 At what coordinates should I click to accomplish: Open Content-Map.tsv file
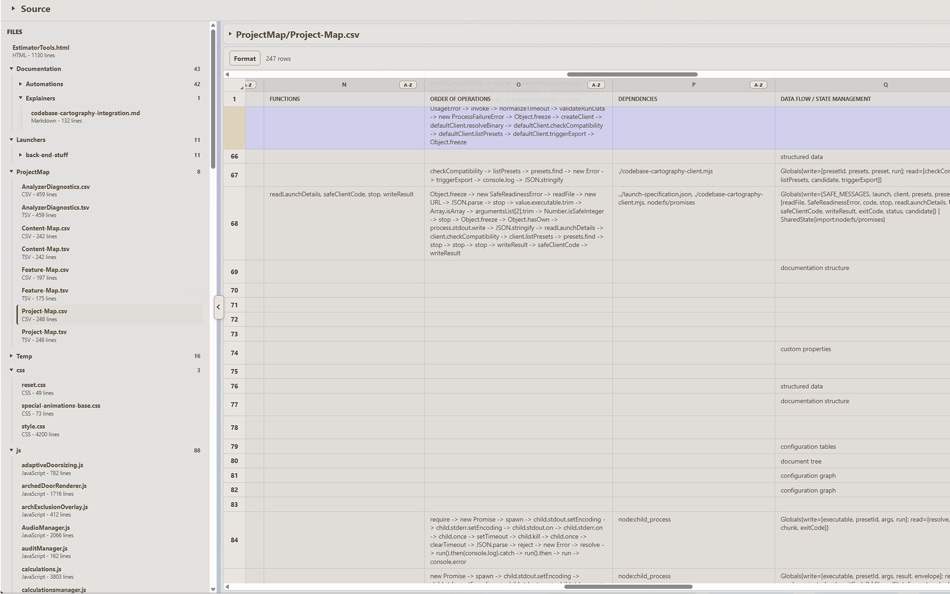tap(46, 253)
